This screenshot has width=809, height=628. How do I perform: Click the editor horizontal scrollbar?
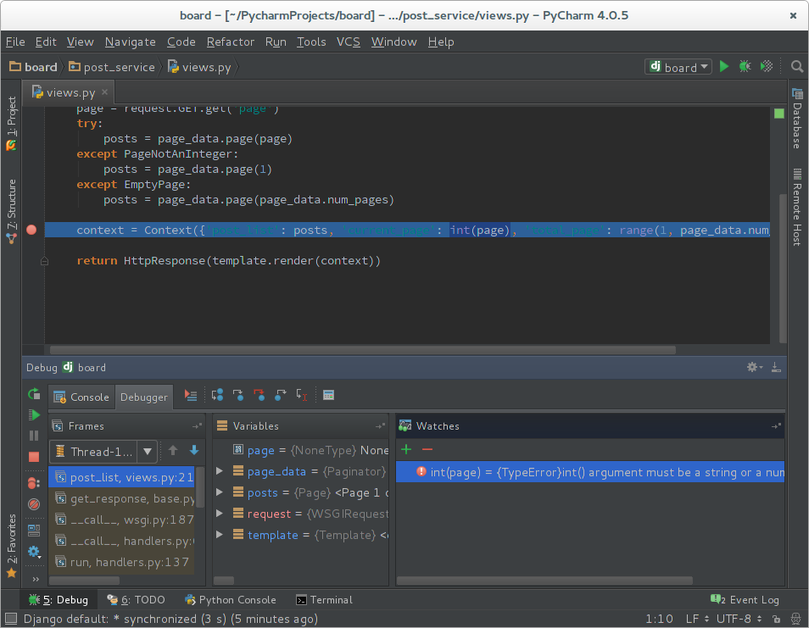[x=361, y=350]
